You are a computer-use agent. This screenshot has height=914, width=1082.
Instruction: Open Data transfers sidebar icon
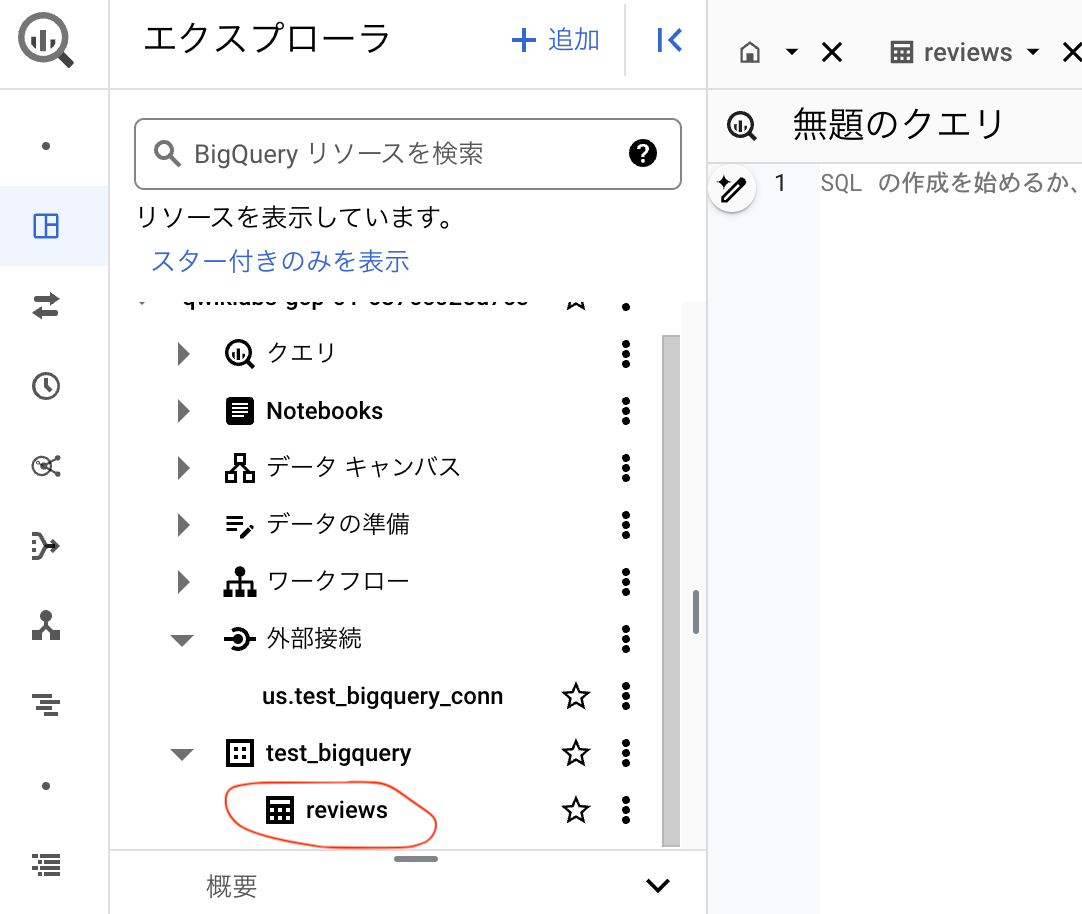[46, 306]
